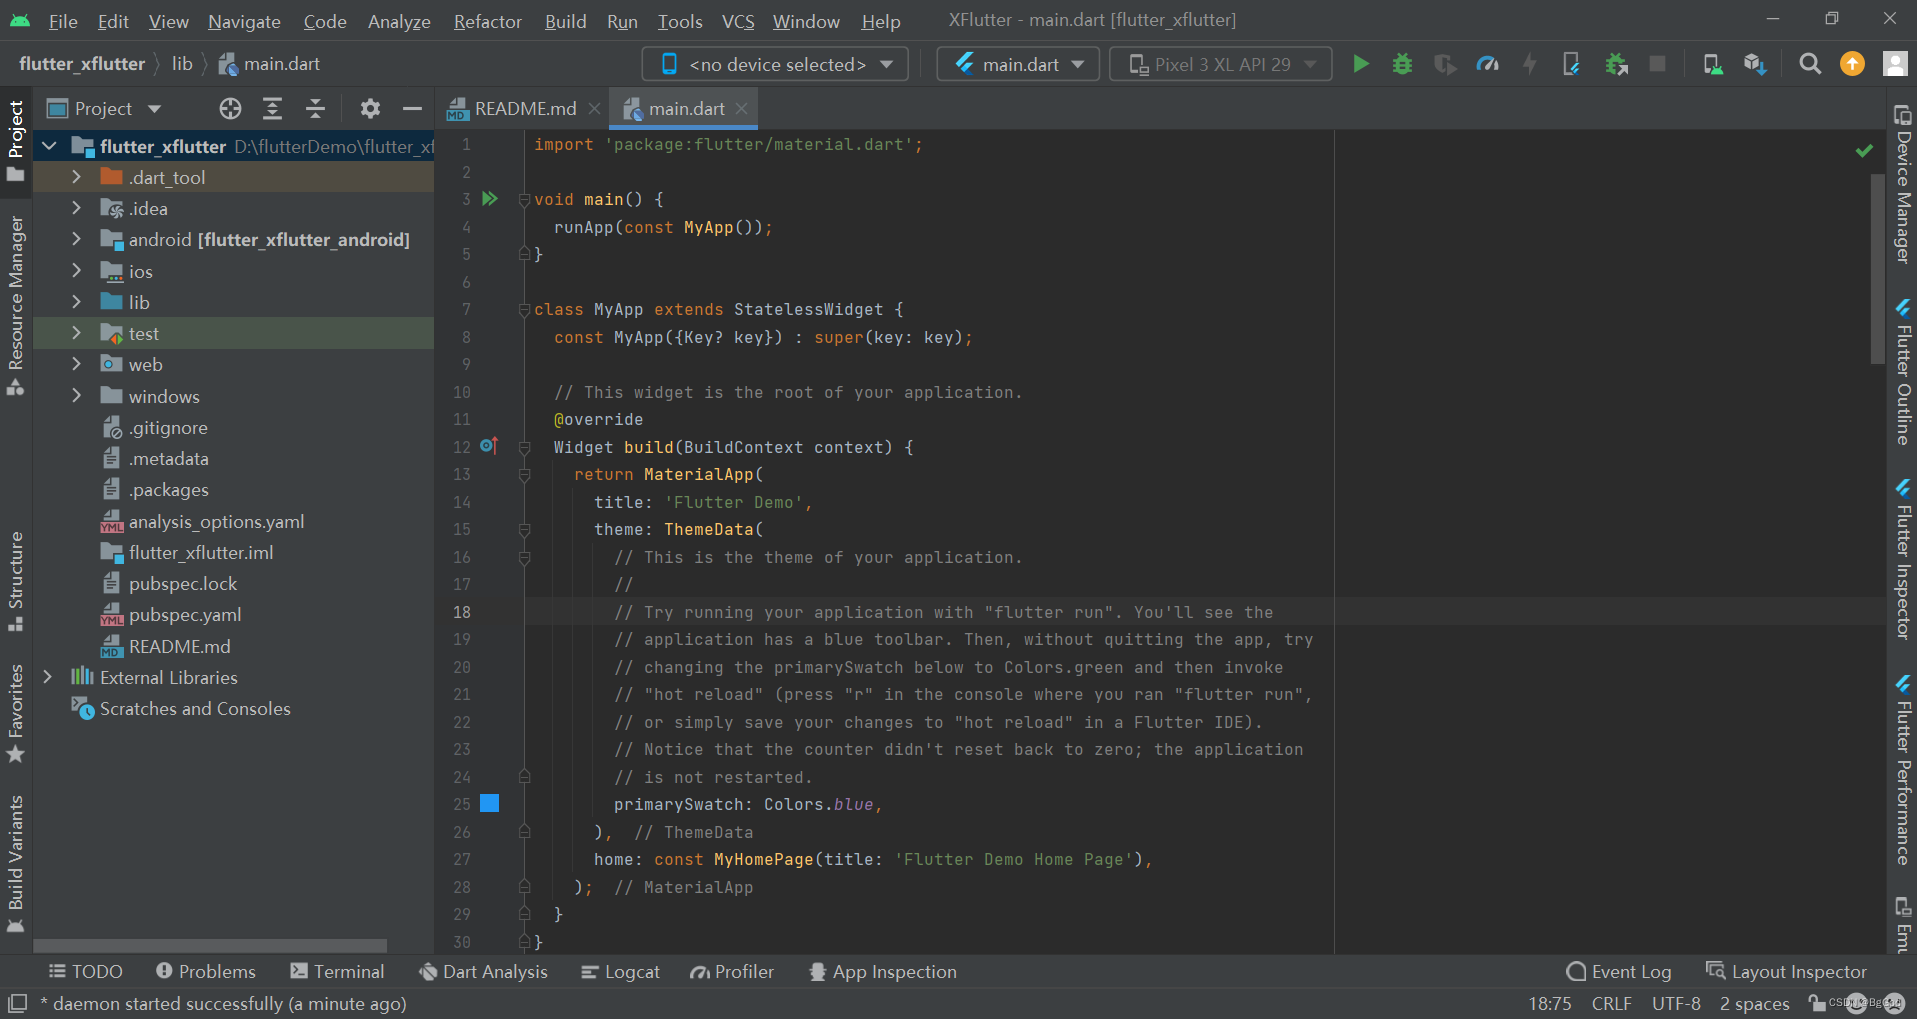Image resolution: width=1917 pixels, height=1019 pixels.
Task: Click the blue color swatch on line 25
Action: tap(490, 803)
